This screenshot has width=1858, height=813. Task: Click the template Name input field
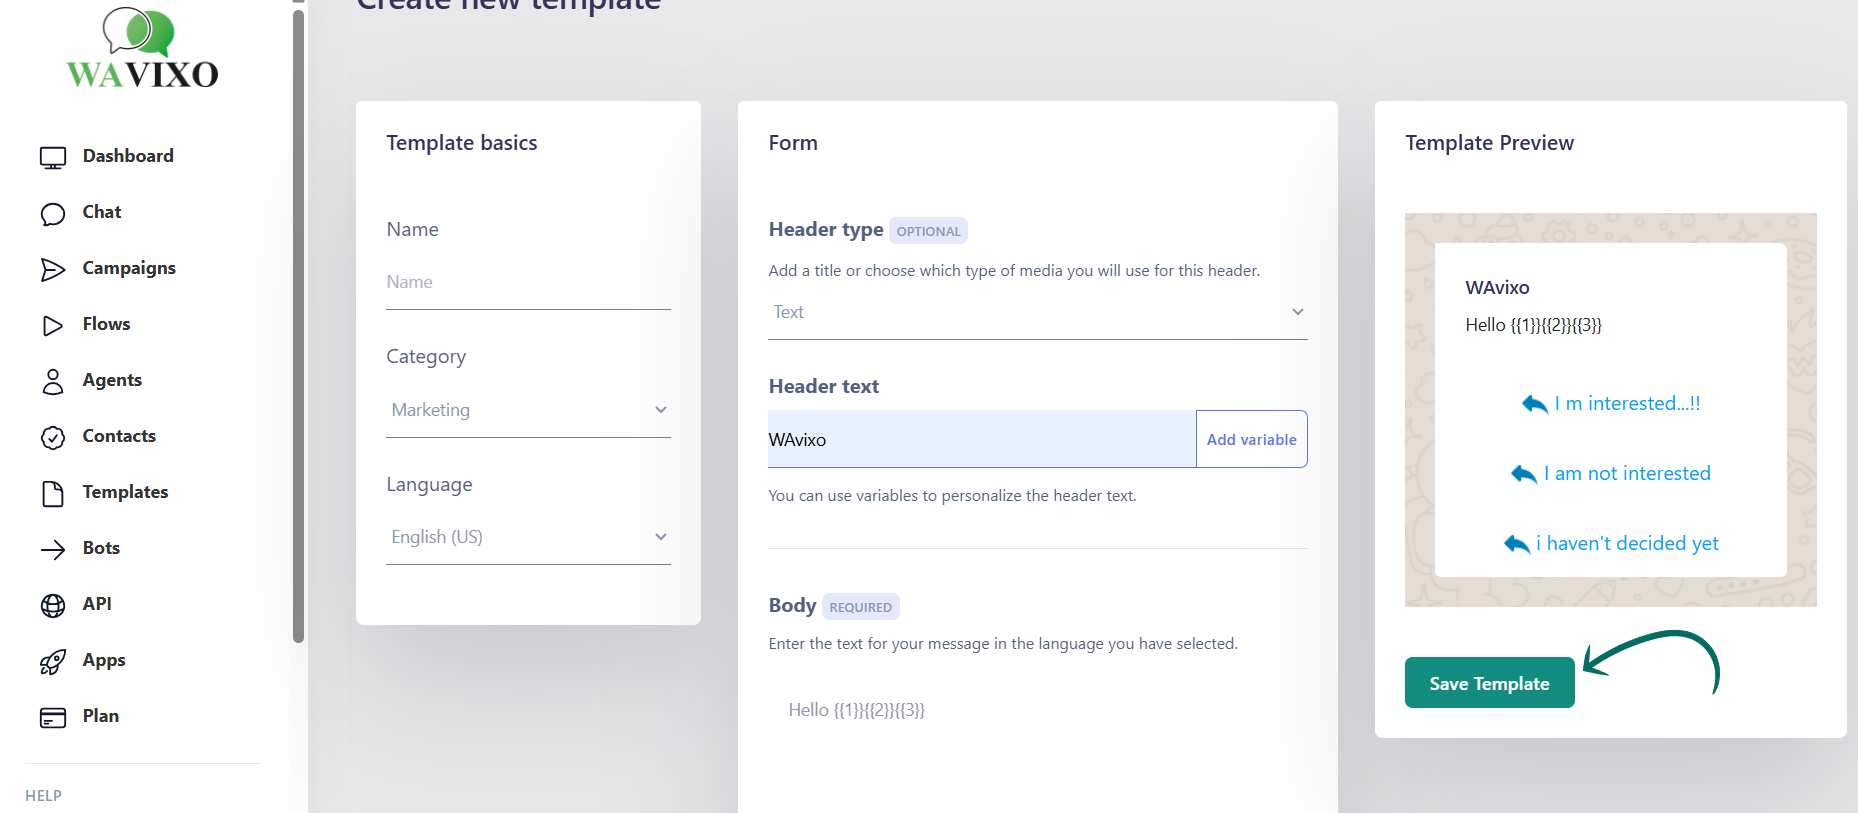[528, 283]
